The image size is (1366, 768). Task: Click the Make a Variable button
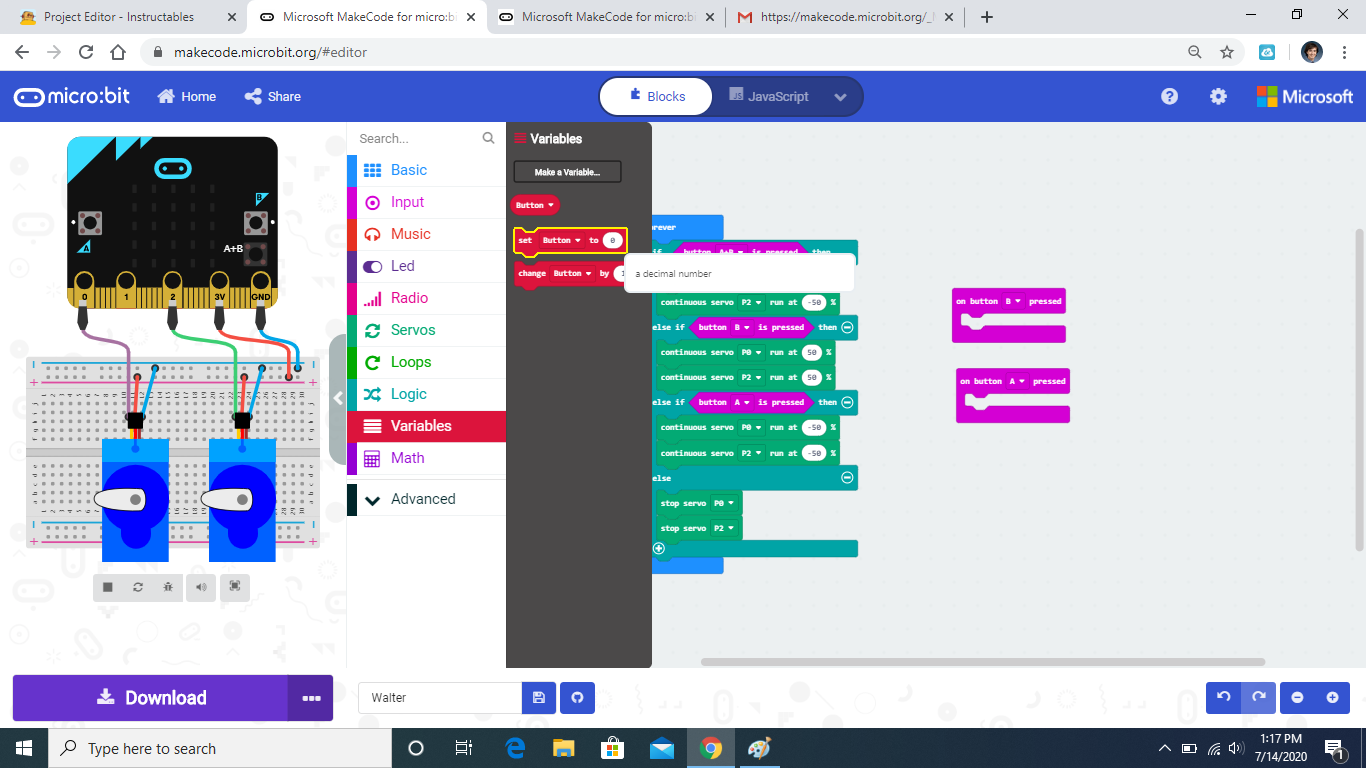(567, 172)
